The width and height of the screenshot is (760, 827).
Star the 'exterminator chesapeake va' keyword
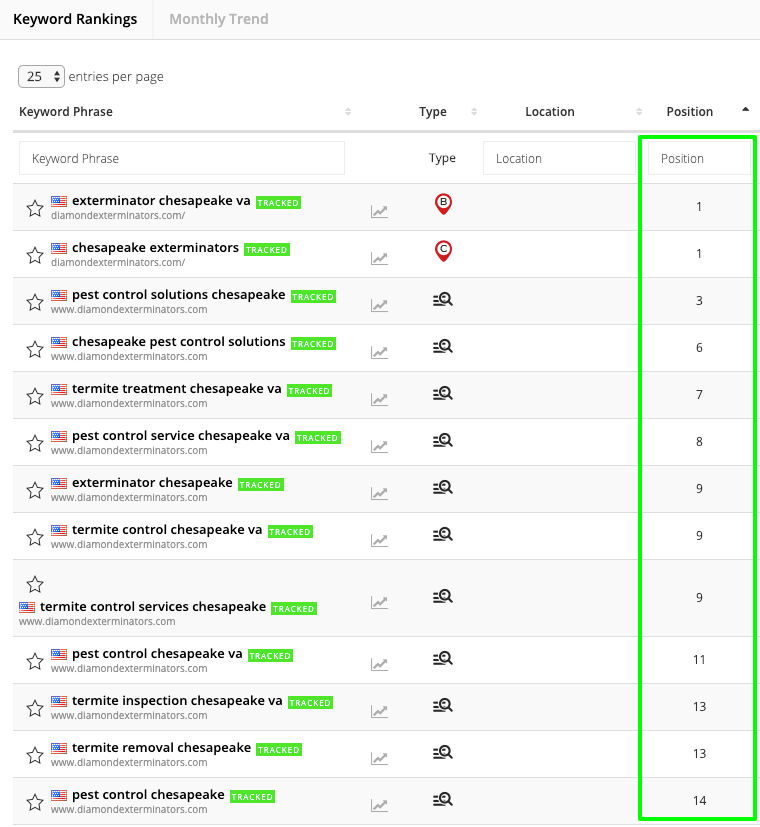pyautogui.click(x=35, y=208)
